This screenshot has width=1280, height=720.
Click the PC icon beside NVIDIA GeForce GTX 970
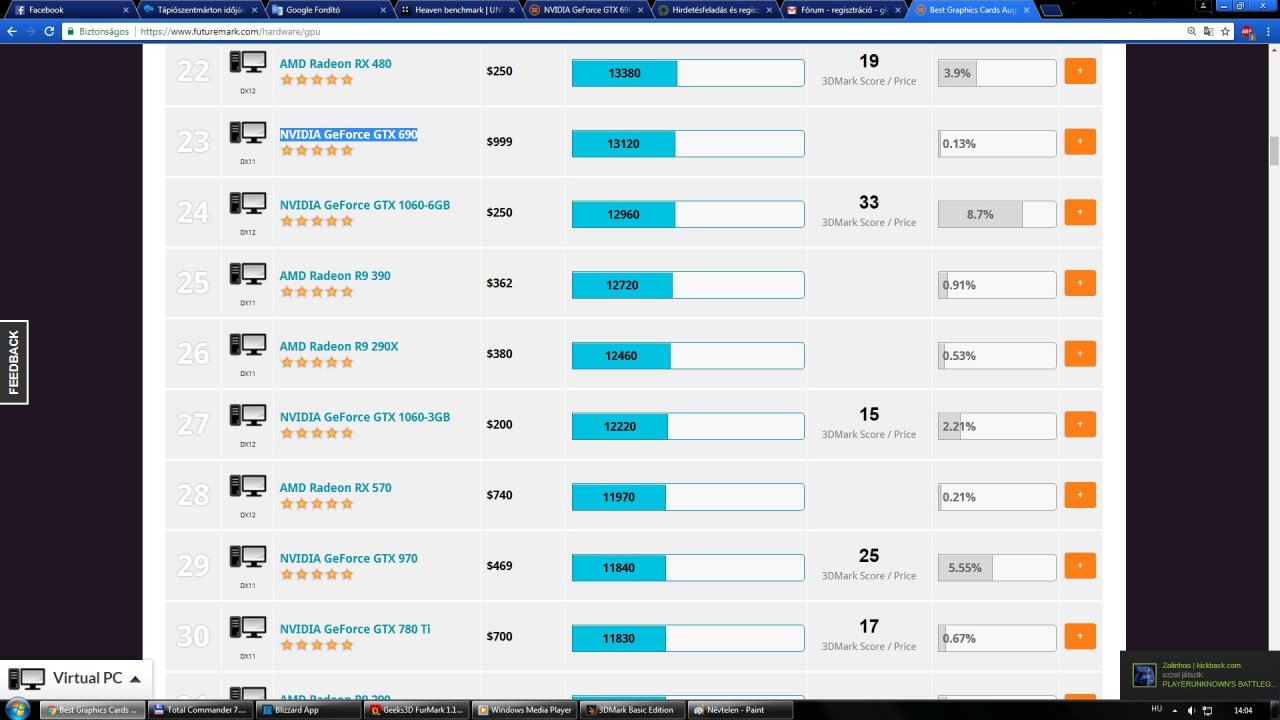click(x=248, y=557)
